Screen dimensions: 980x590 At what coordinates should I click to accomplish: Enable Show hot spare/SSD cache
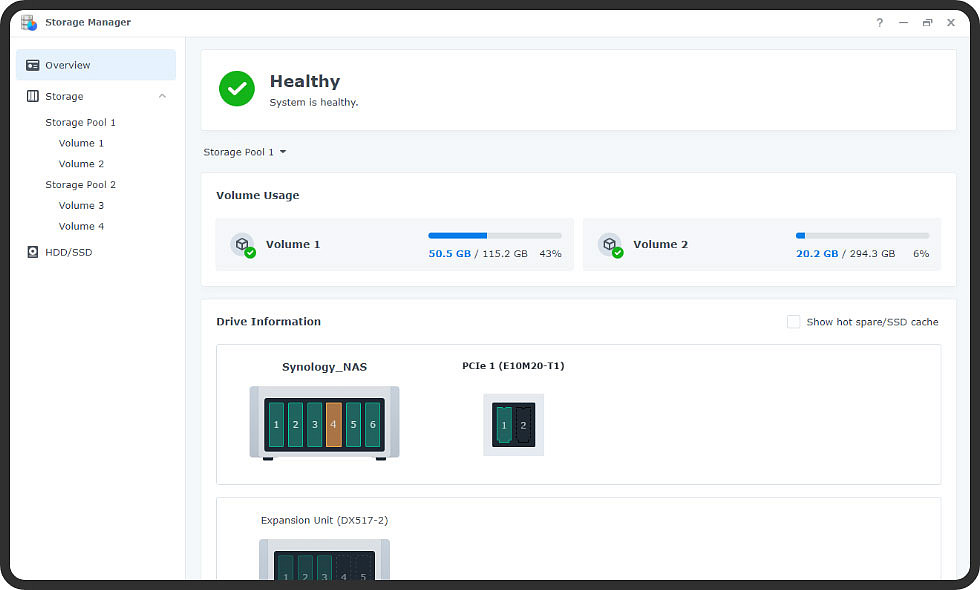tap(794, 322)
